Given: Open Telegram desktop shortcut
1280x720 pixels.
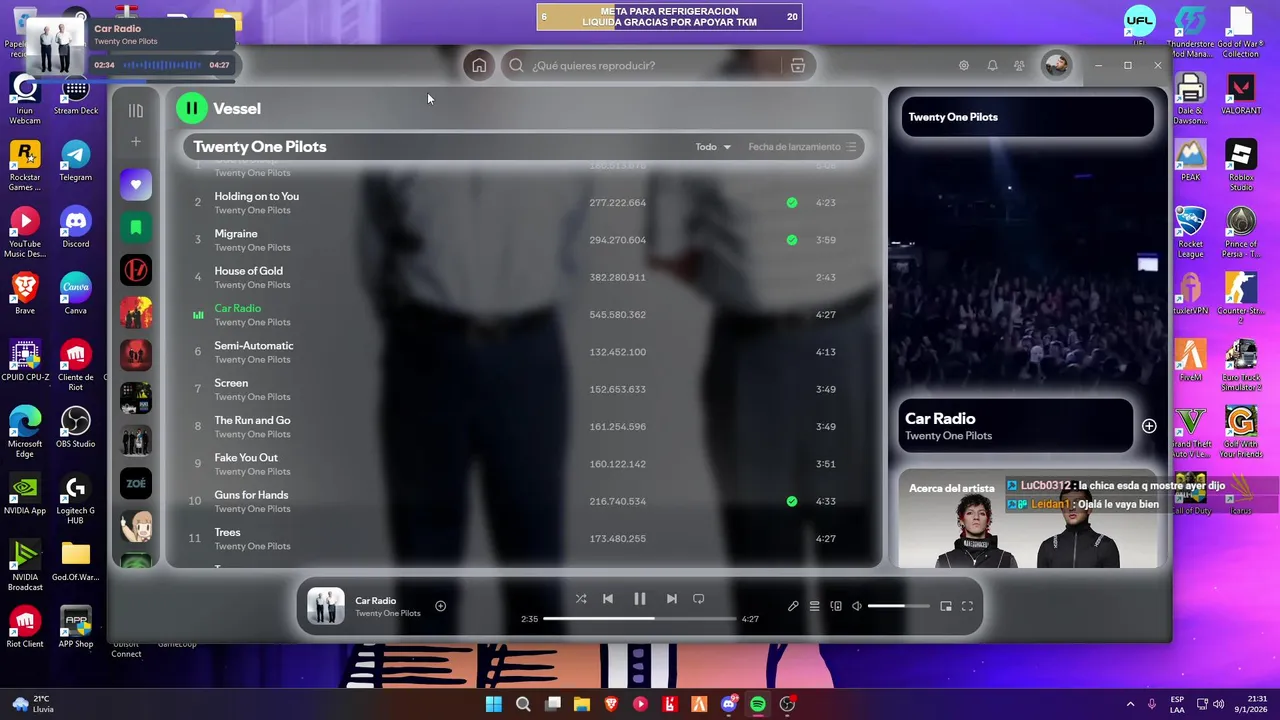Looking at the screenshot, I should click(75, 161).
